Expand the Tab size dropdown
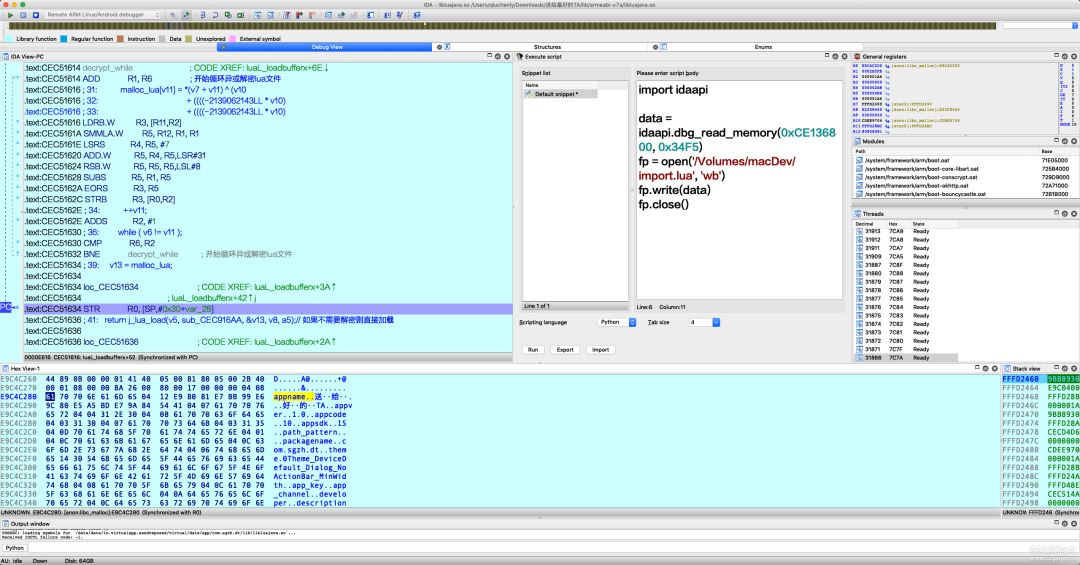 (703, 322)
